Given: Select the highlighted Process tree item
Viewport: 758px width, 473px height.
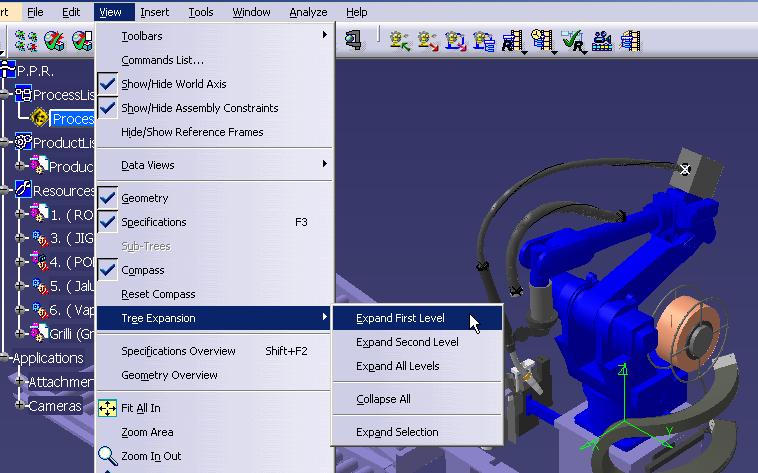Looking at the screenshot, I should pyautogui.click(x=73, y=118).
